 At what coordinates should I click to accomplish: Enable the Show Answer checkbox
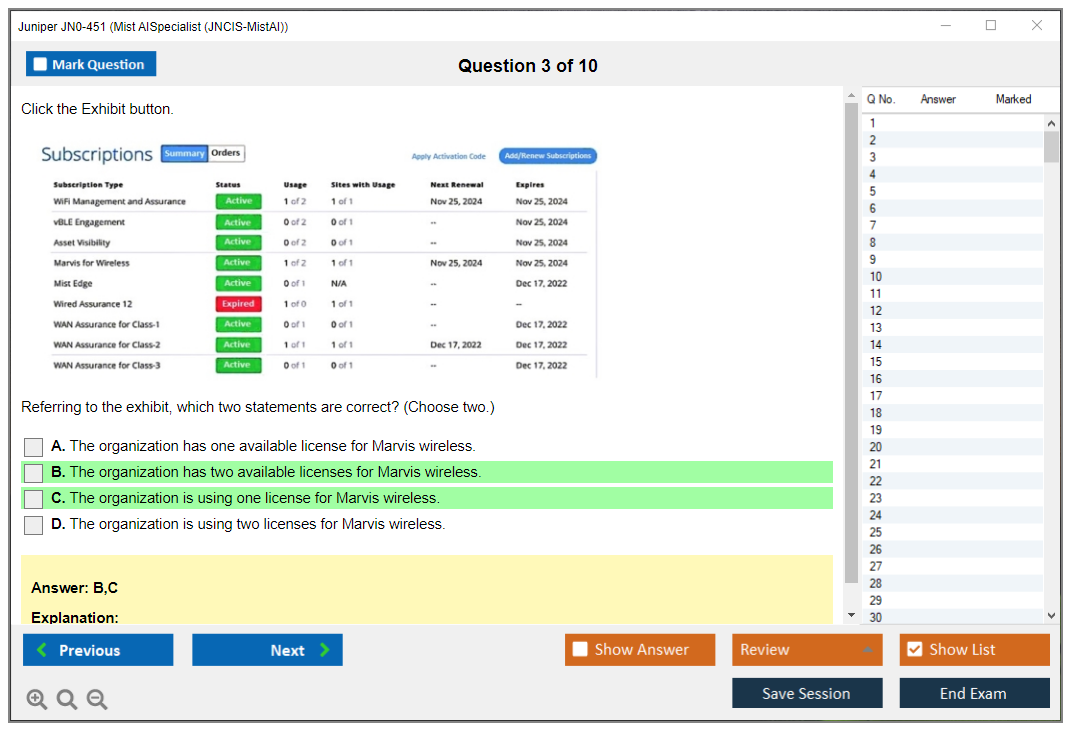(x=580, y=650)
